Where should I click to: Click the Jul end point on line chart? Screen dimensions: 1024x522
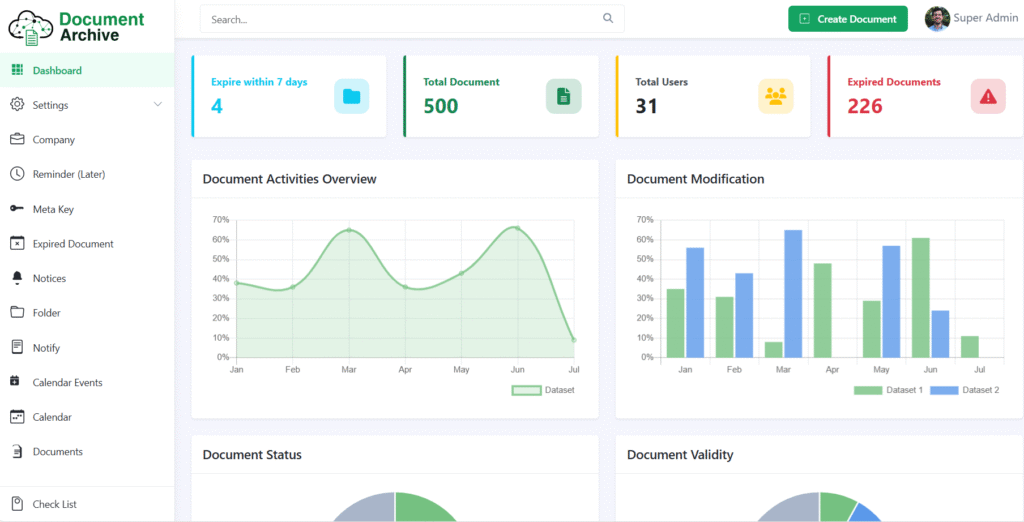[573, 340]
